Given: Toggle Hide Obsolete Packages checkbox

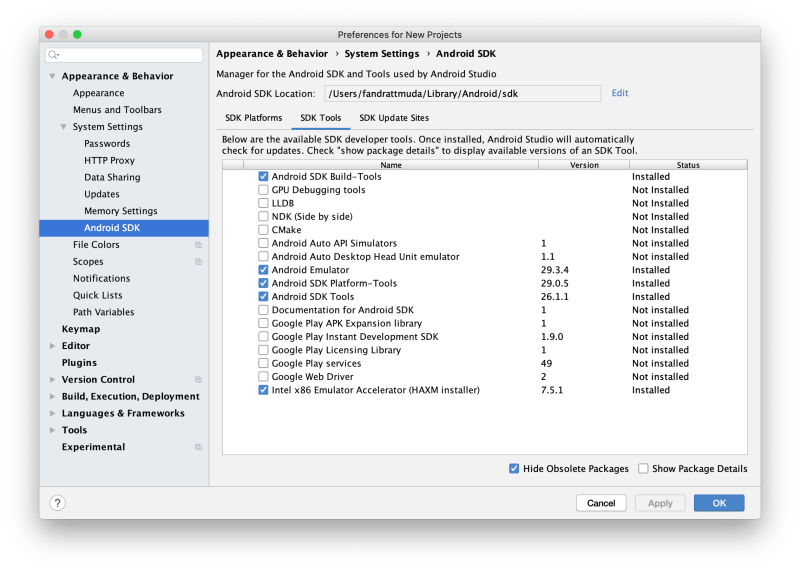Looking at the screenshot, I should pyautogui.click(x=514, y=468).
